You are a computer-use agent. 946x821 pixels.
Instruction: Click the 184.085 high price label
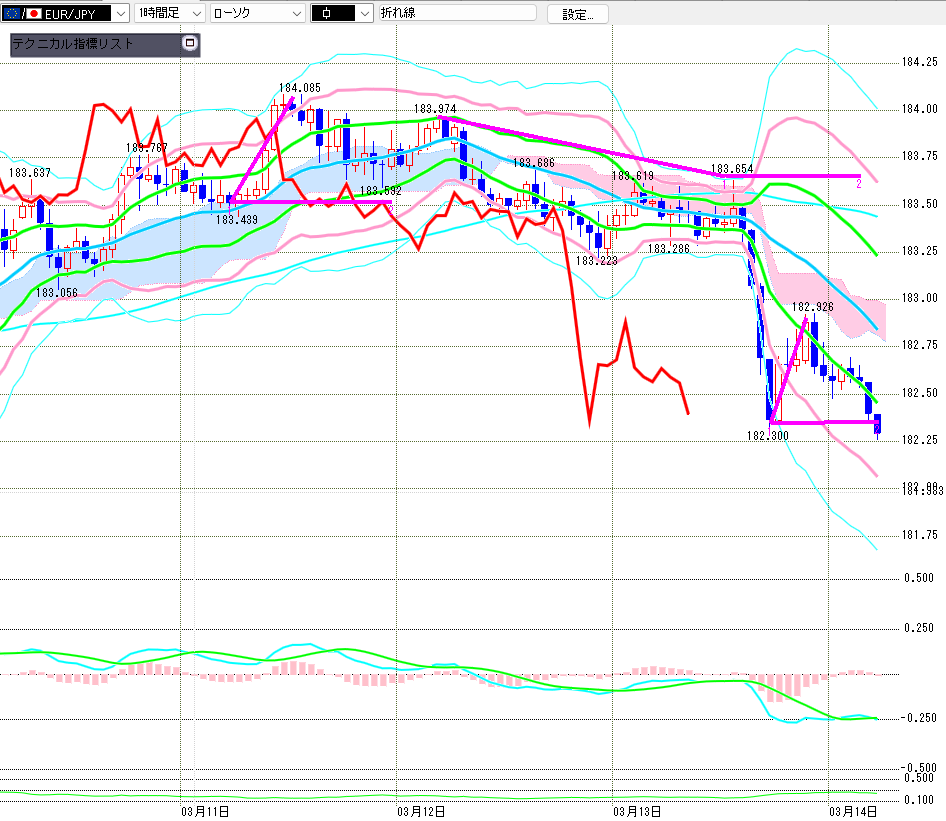299,88
